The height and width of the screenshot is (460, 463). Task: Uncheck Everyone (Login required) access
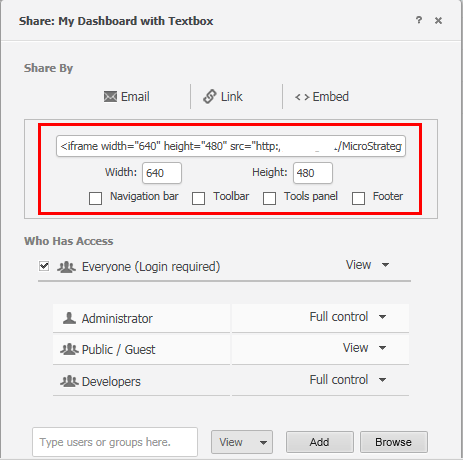click(x=44, y=266)
